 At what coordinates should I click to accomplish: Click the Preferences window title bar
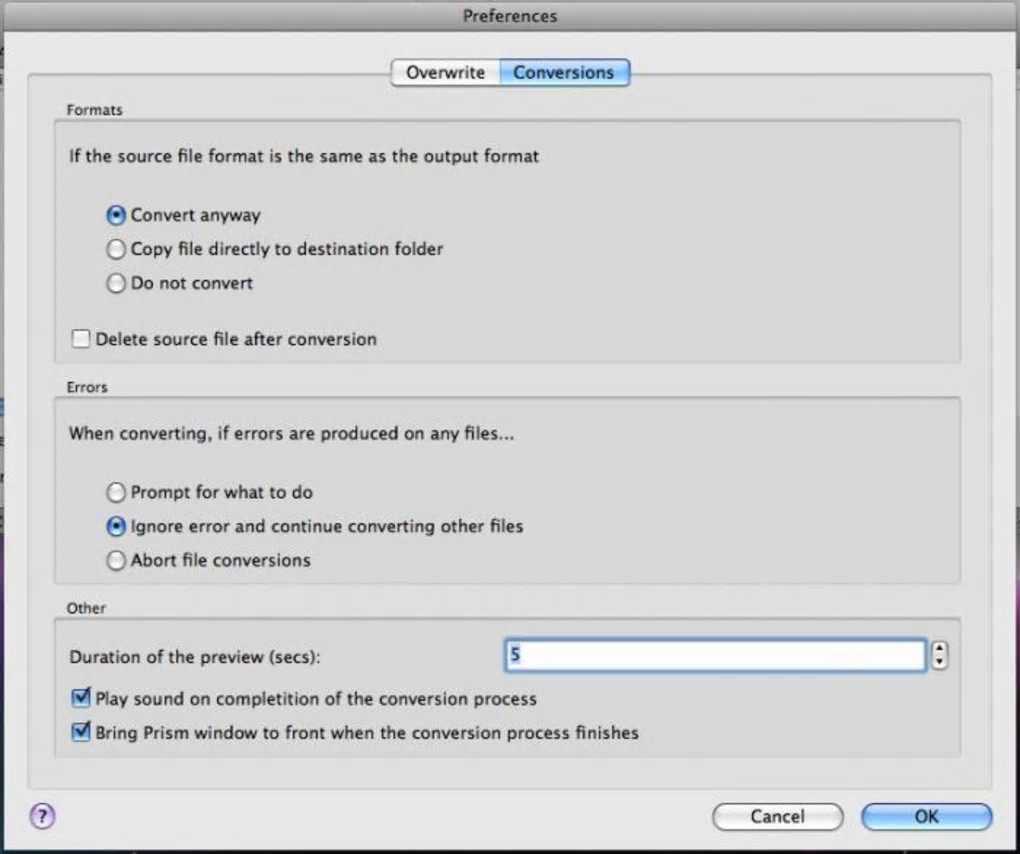pyautogui.click(x=510, y=16)
